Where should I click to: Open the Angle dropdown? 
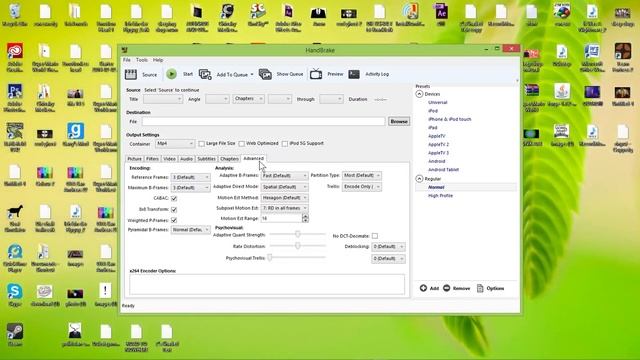(217, 99)
